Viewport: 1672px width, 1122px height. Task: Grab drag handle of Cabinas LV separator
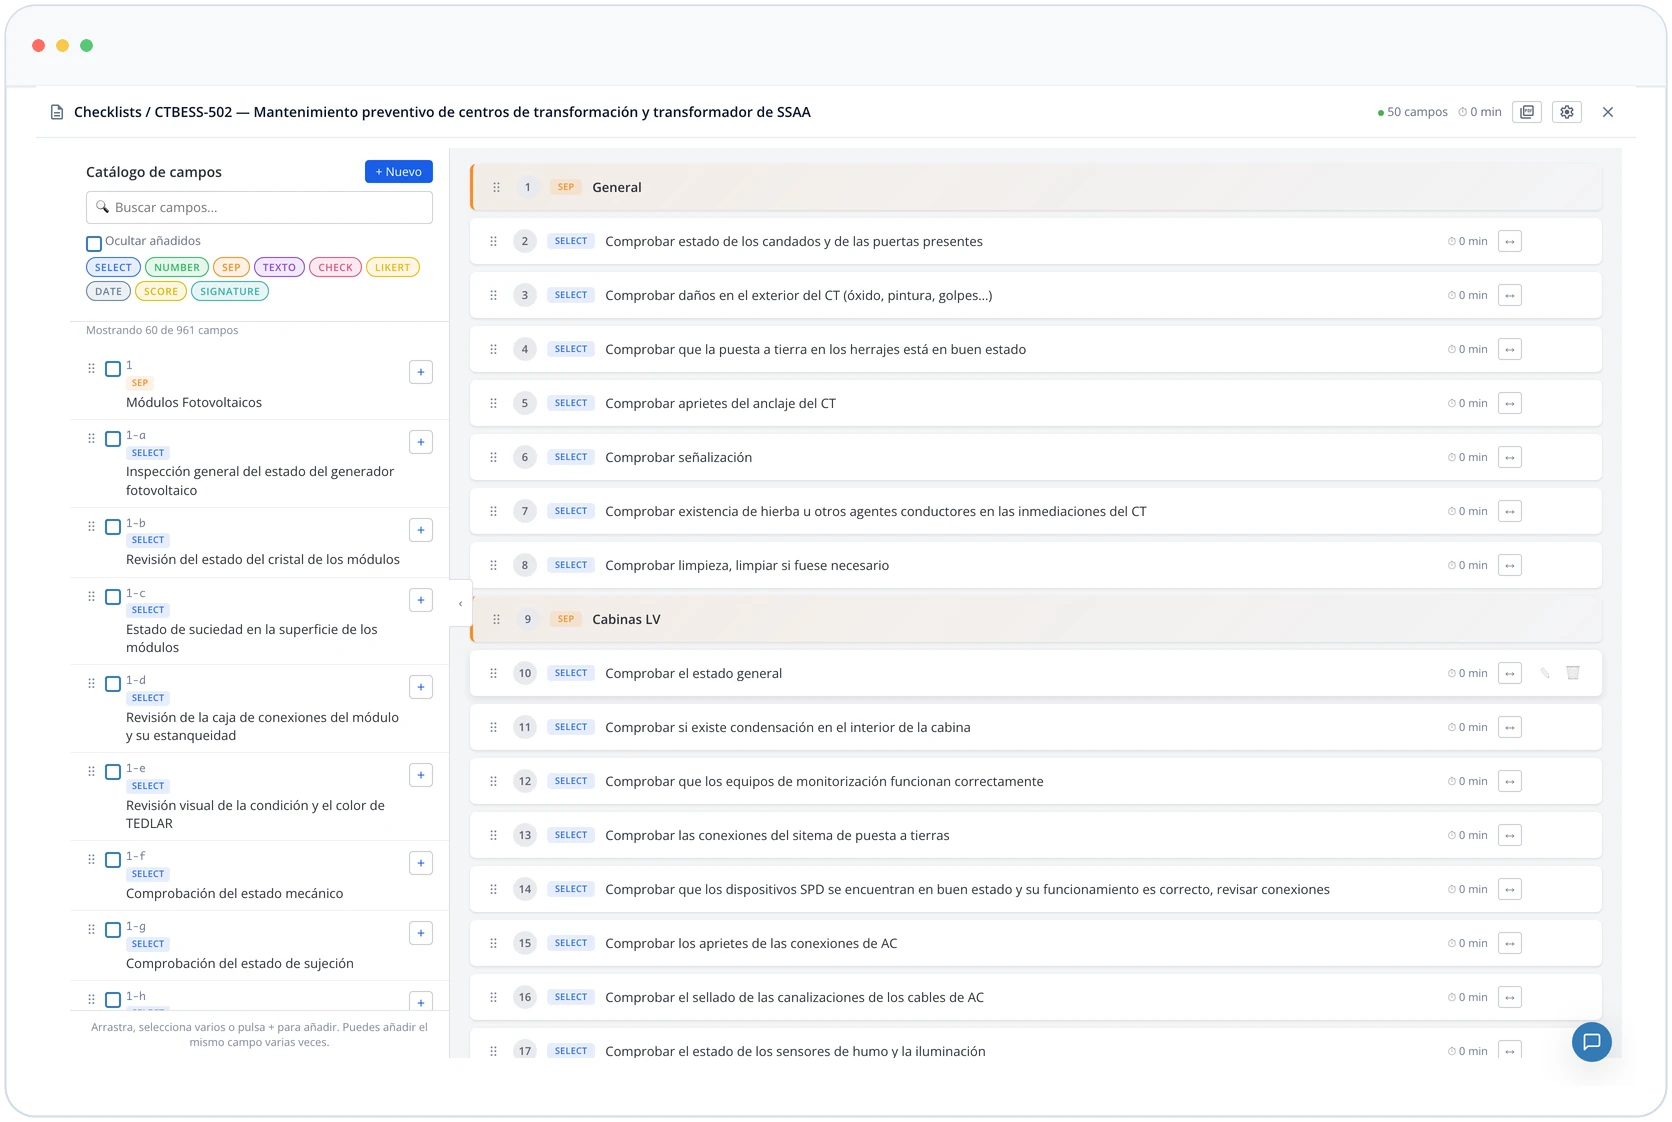pos(496,619)
